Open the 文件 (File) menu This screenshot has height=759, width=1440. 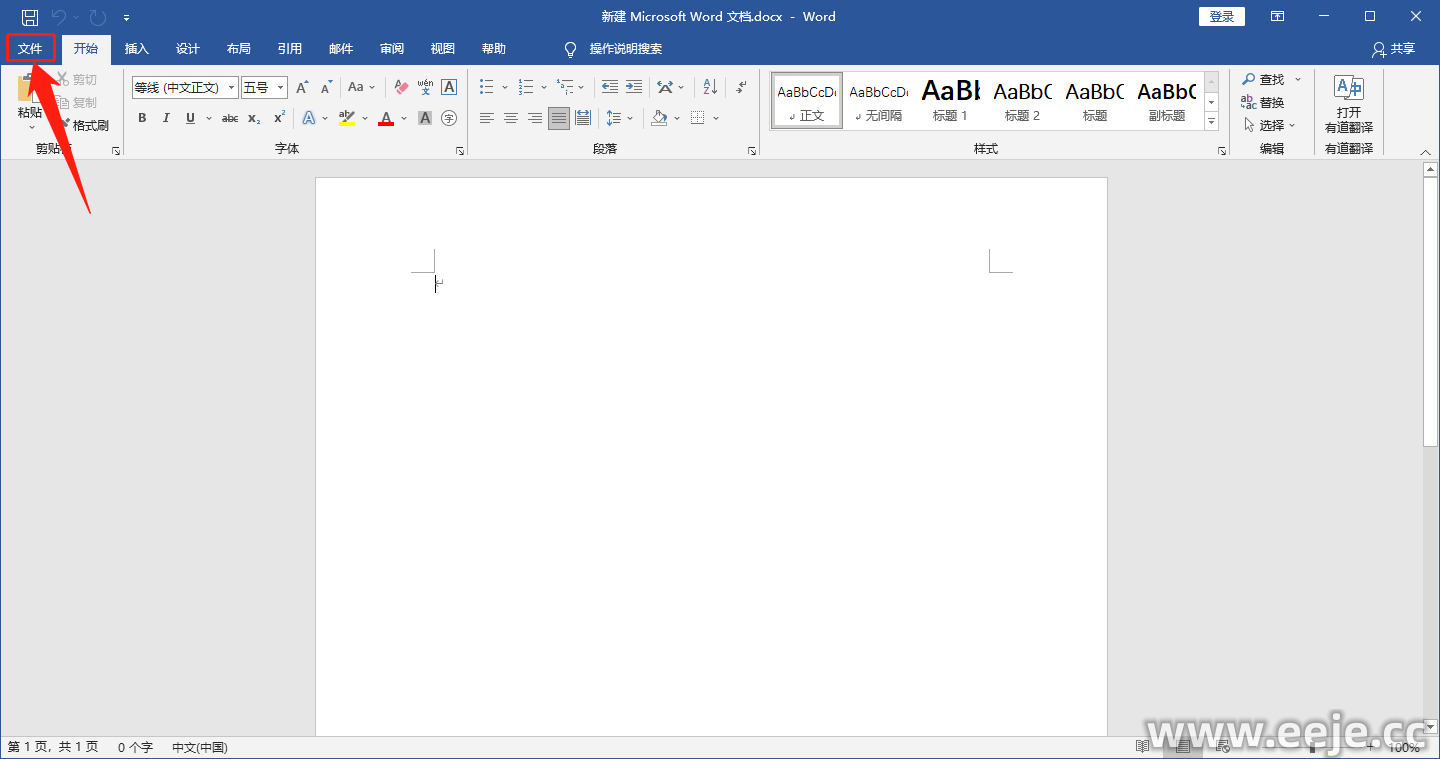(30, 49)
